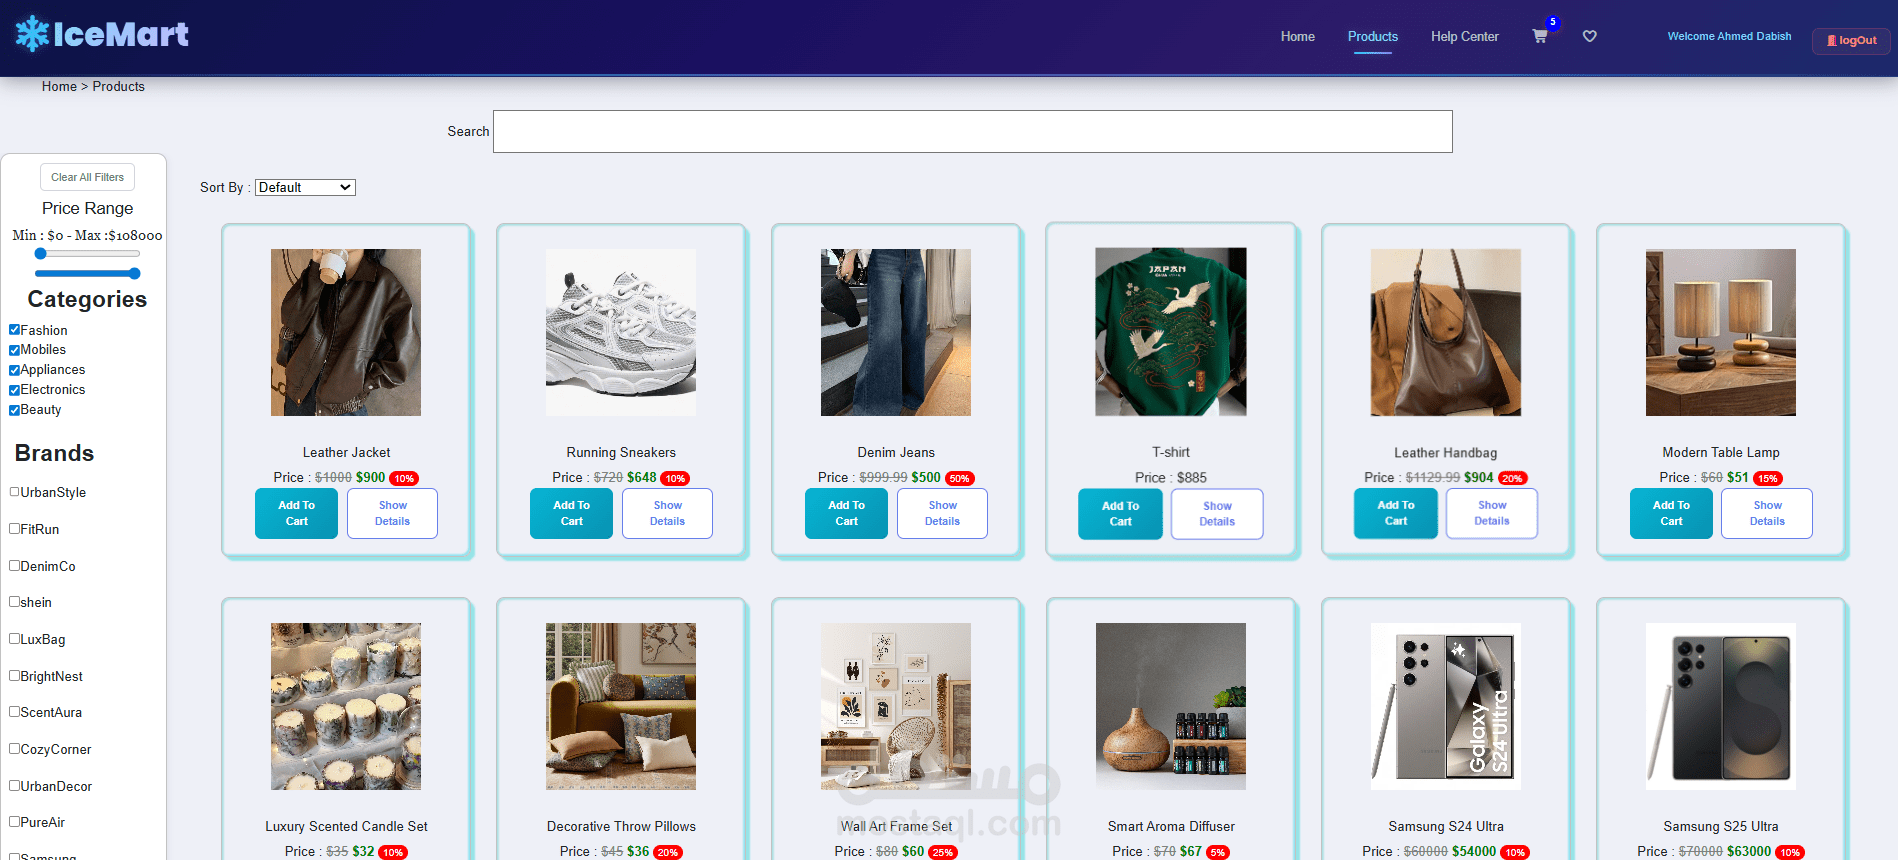Adjust the maximum price slider

134,273
